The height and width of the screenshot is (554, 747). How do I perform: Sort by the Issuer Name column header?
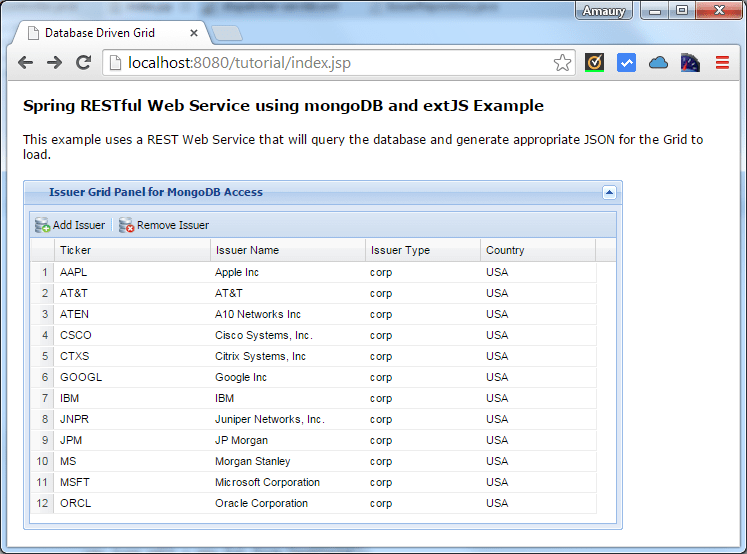[288, 250]
